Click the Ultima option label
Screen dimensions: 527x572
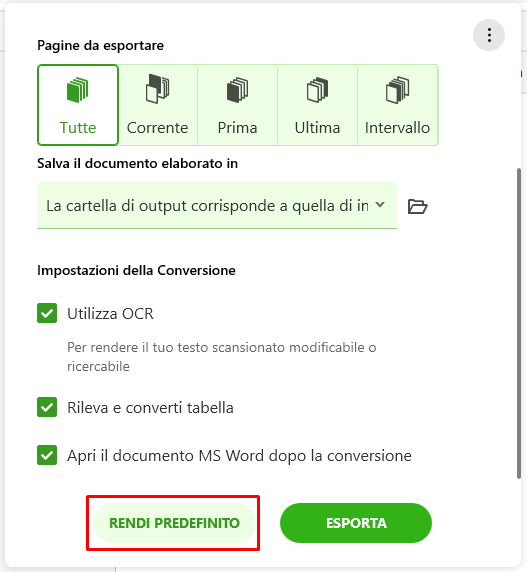click(x=317, y=128)
